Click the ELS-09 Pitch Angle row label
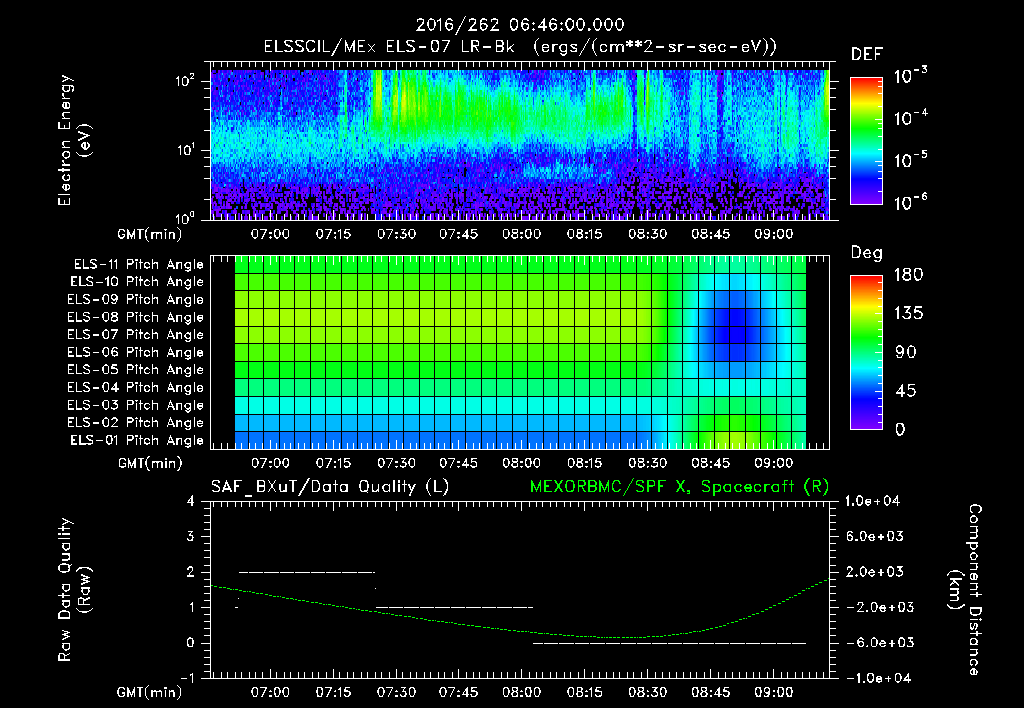This screenshot has height=708, width=1024. 136,299
